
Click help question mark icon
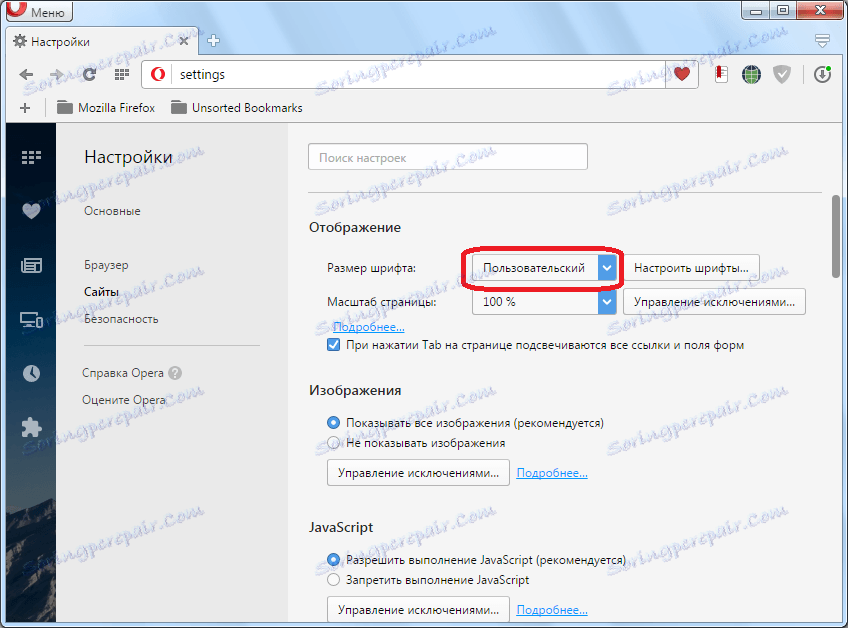coord(175,373)
